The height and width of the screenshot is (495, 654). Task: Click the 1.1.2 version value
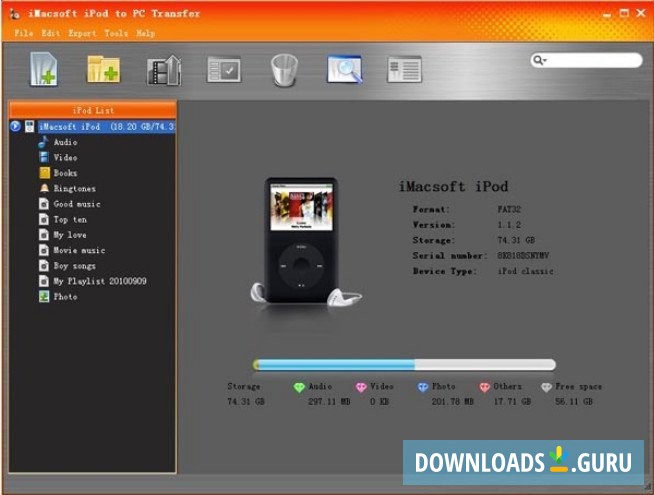tap(509, 224)
